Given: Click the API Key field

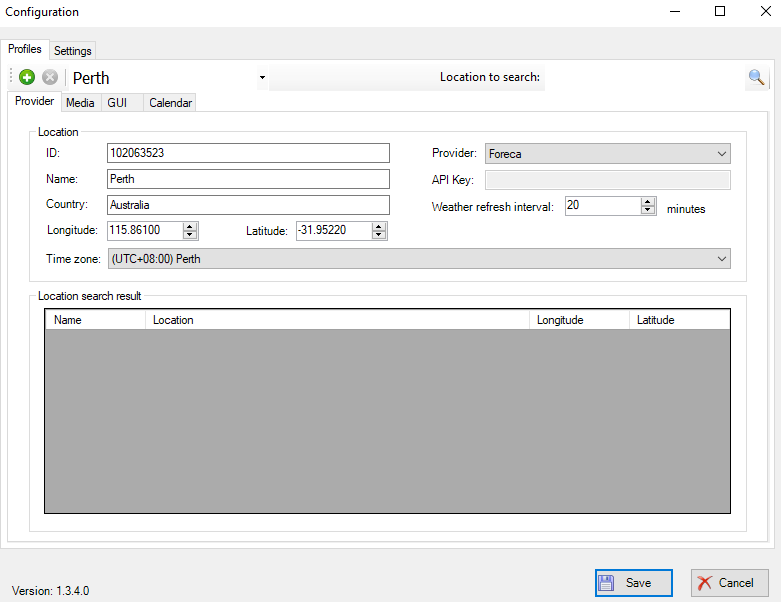Looking at the screenshot, I should 608,180.
